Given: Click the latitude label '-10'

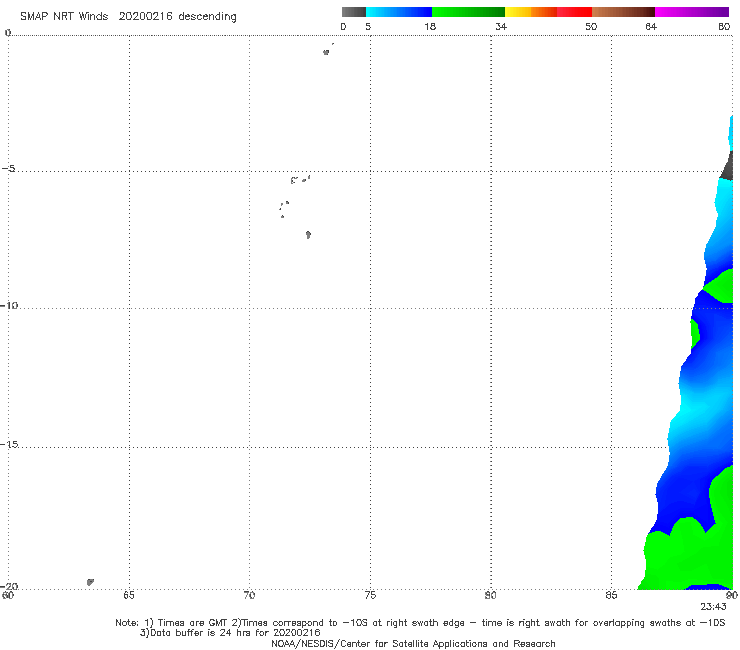Looking at the screenshot, I should (9, 305).
